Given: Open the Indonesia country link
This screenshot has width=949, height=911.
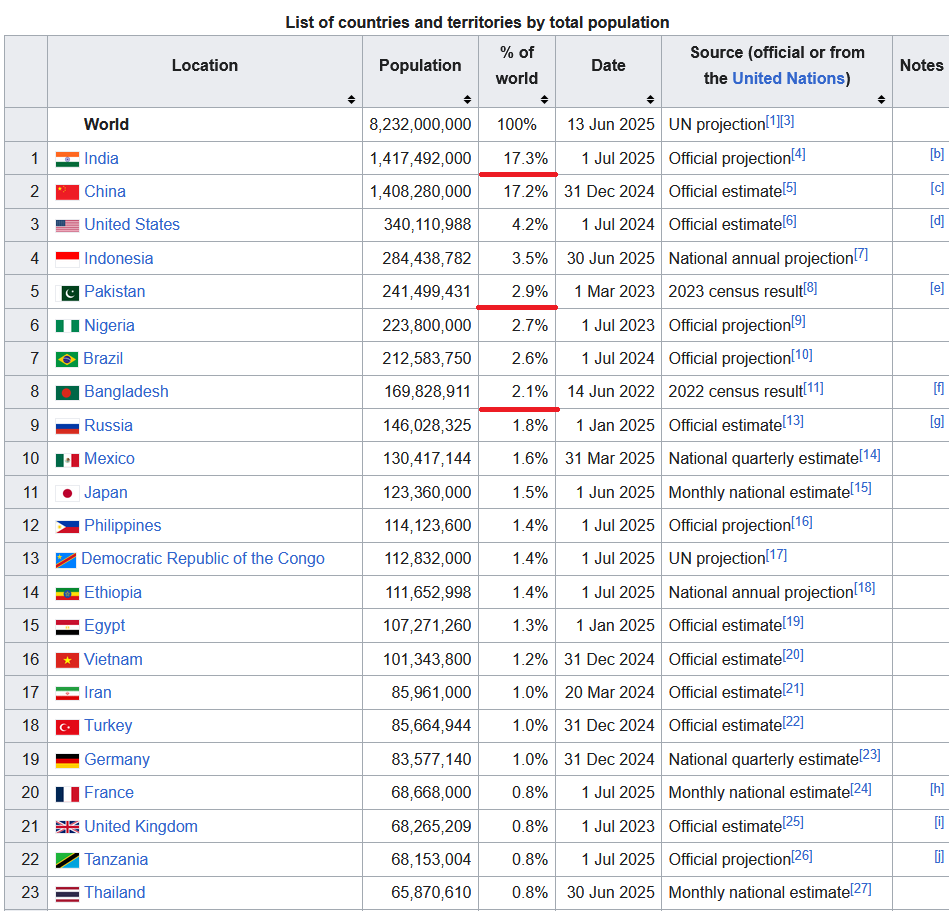Looking at the screenshot, I should tap(118, 258).
